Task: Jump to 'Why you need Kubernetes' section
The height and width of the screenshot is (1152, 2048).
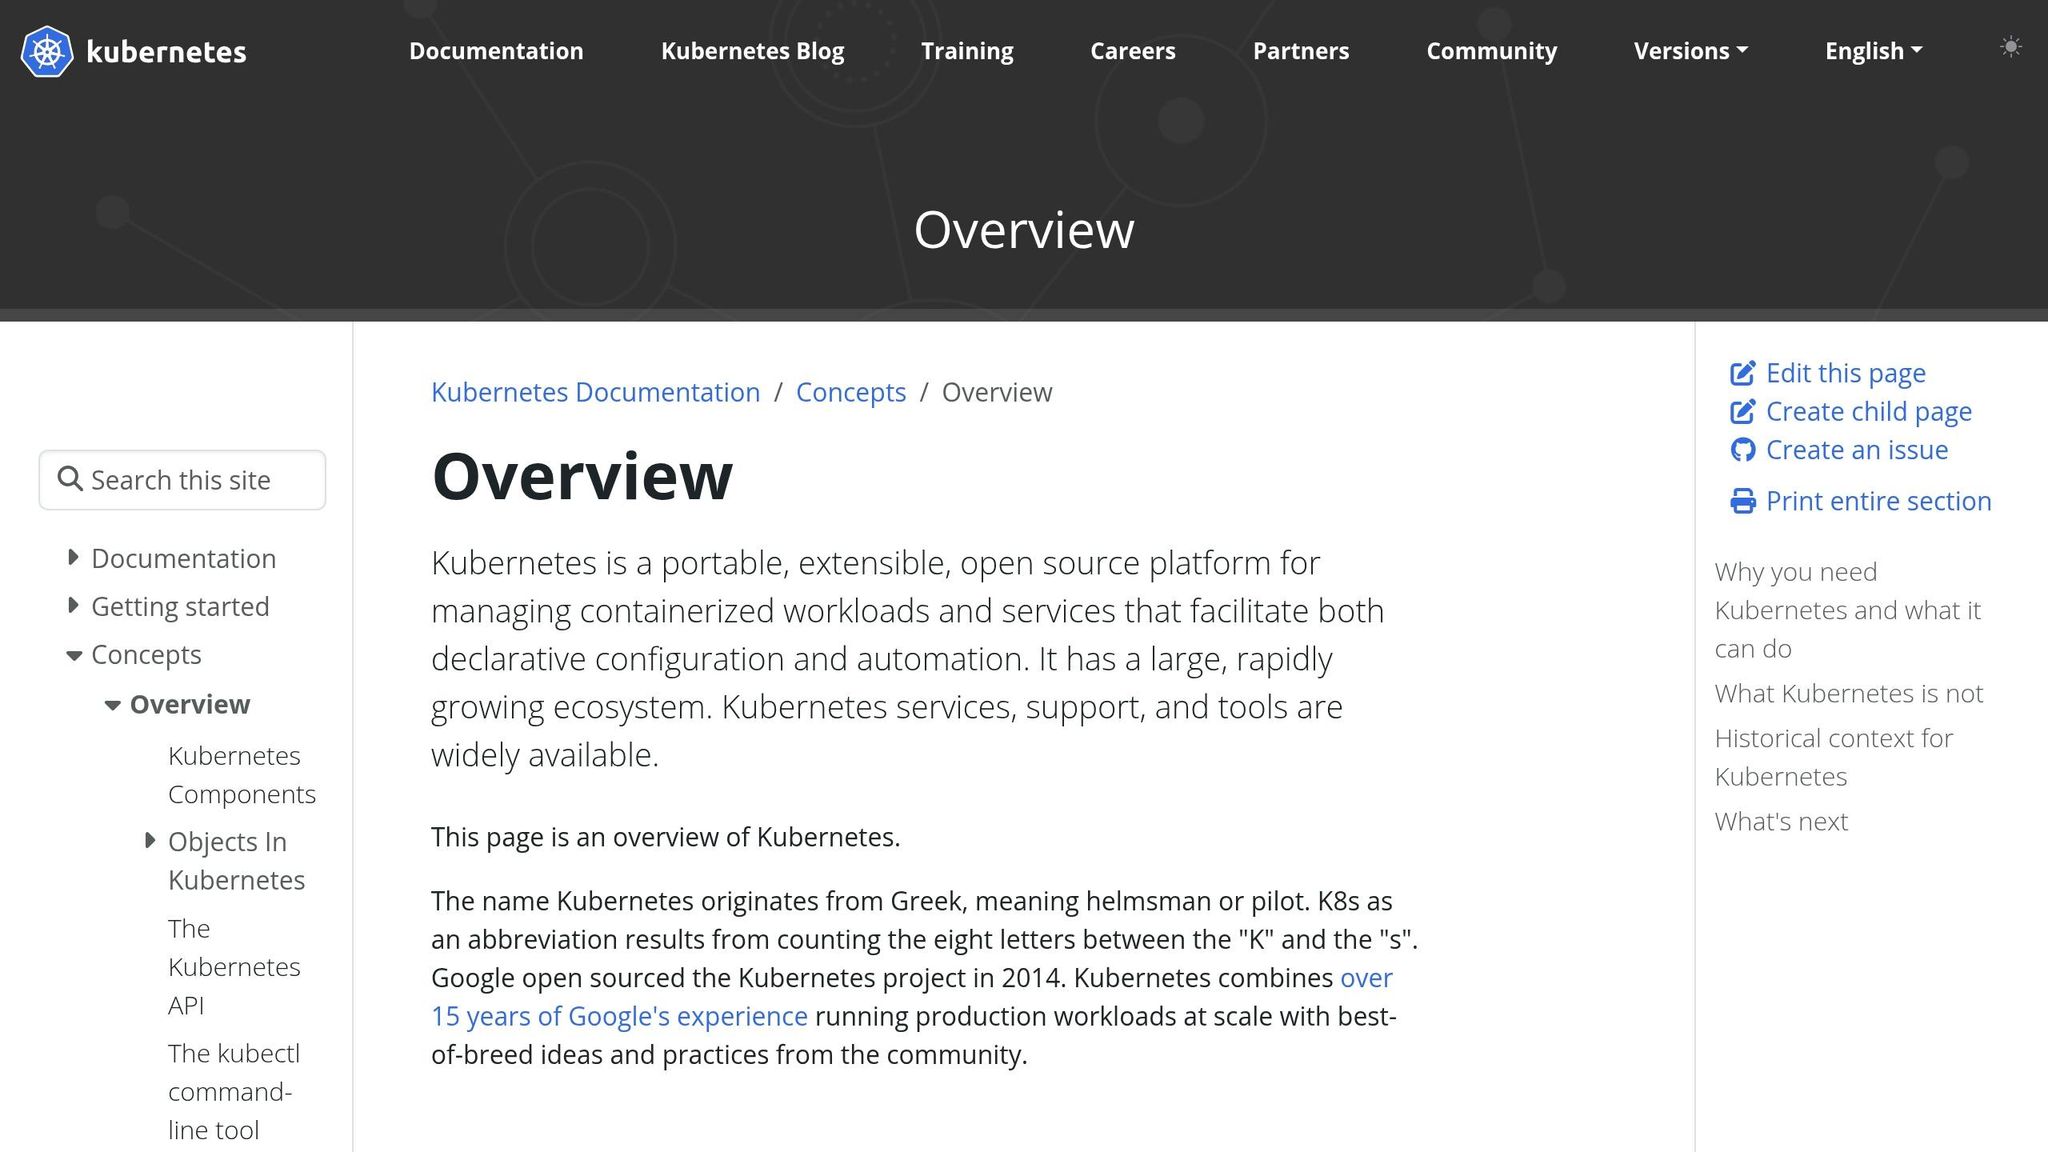Action: 1847,610
